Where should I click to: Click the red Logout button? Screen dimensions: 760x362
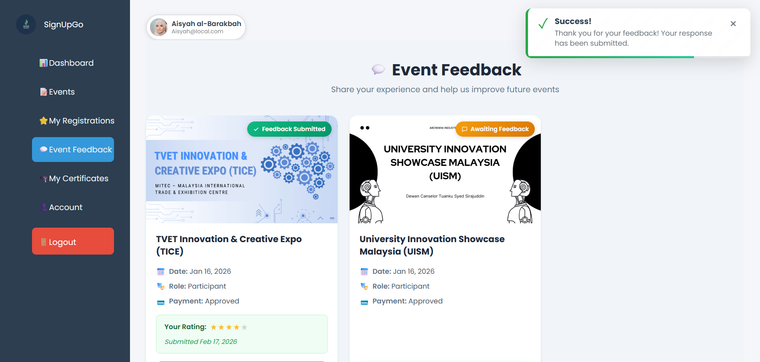tap(73, 241)
